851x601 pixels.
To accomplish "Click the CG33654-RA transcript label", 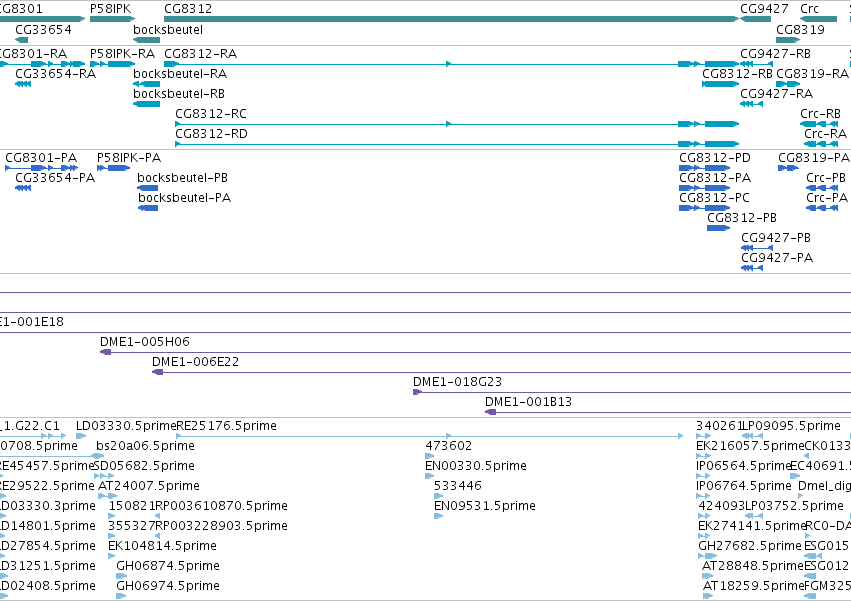I will [x=55, y=74].
